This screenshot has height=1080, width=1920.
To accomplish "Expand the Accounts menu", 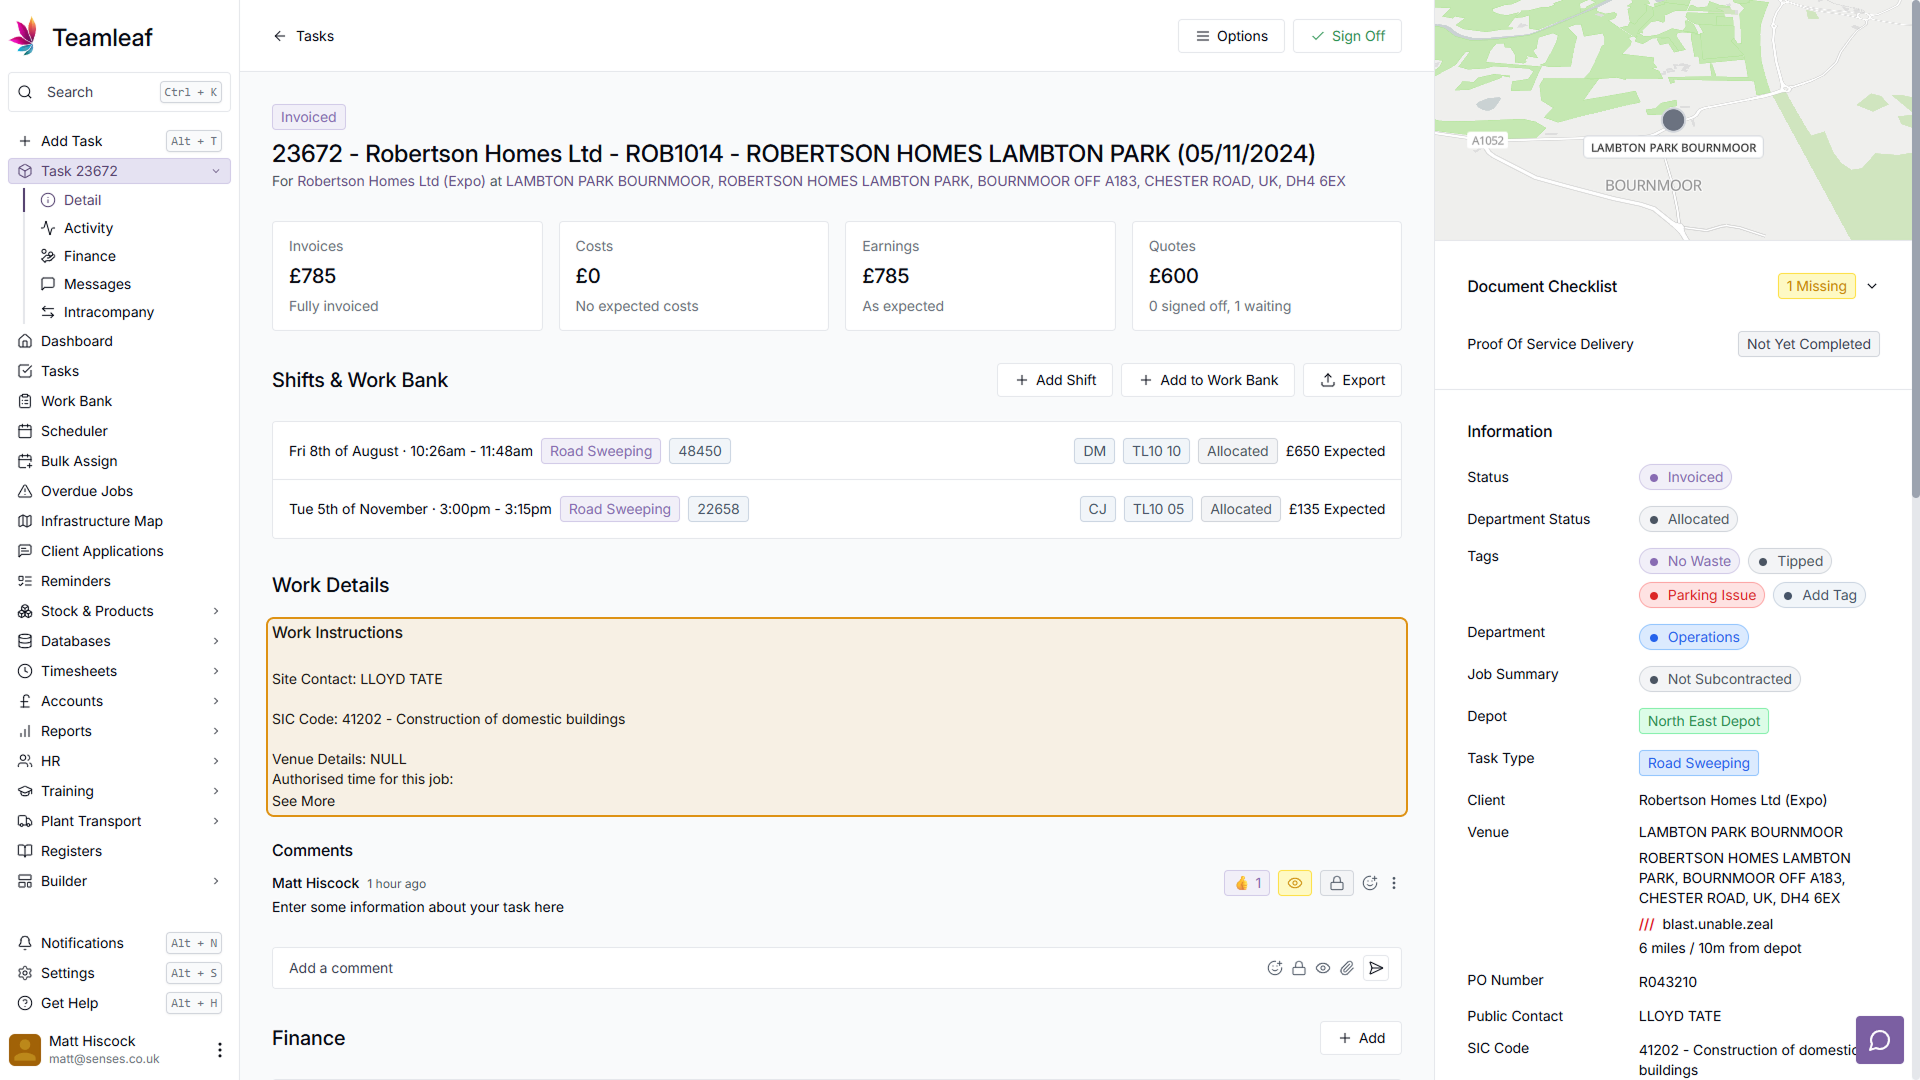I will point(216,701).
